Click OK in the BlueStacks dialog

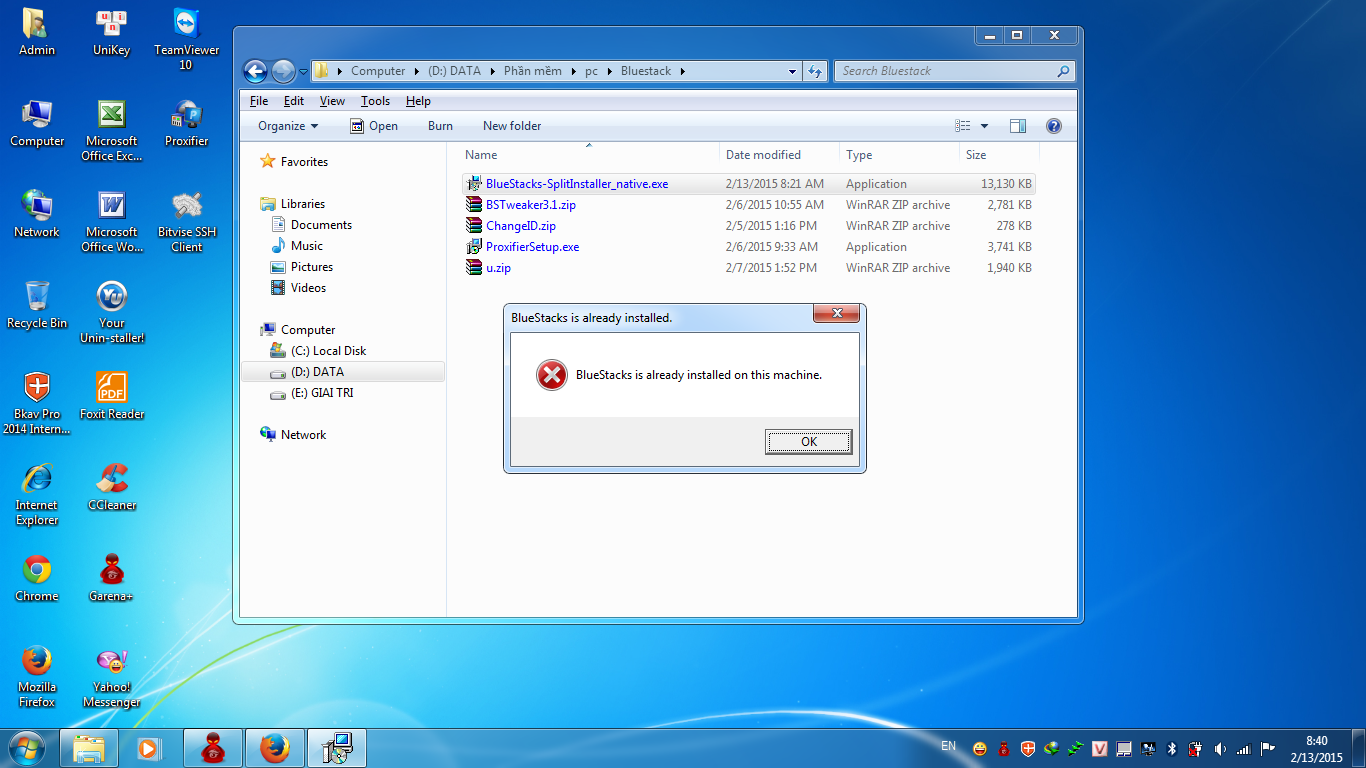[x=808, y=441]
